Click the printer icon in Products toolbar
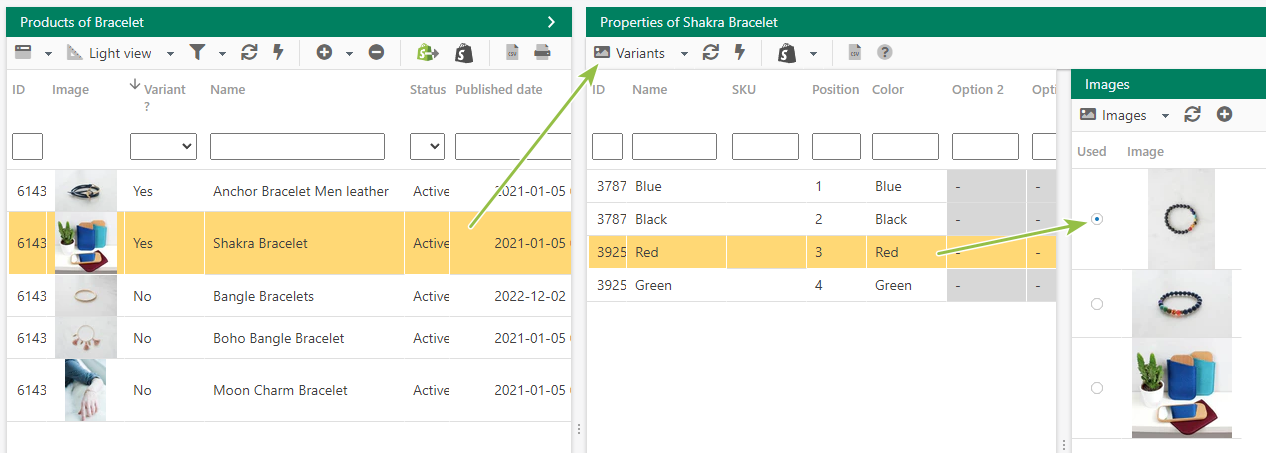This screenshot has width=1266, height=453. [x=541, y=52]
